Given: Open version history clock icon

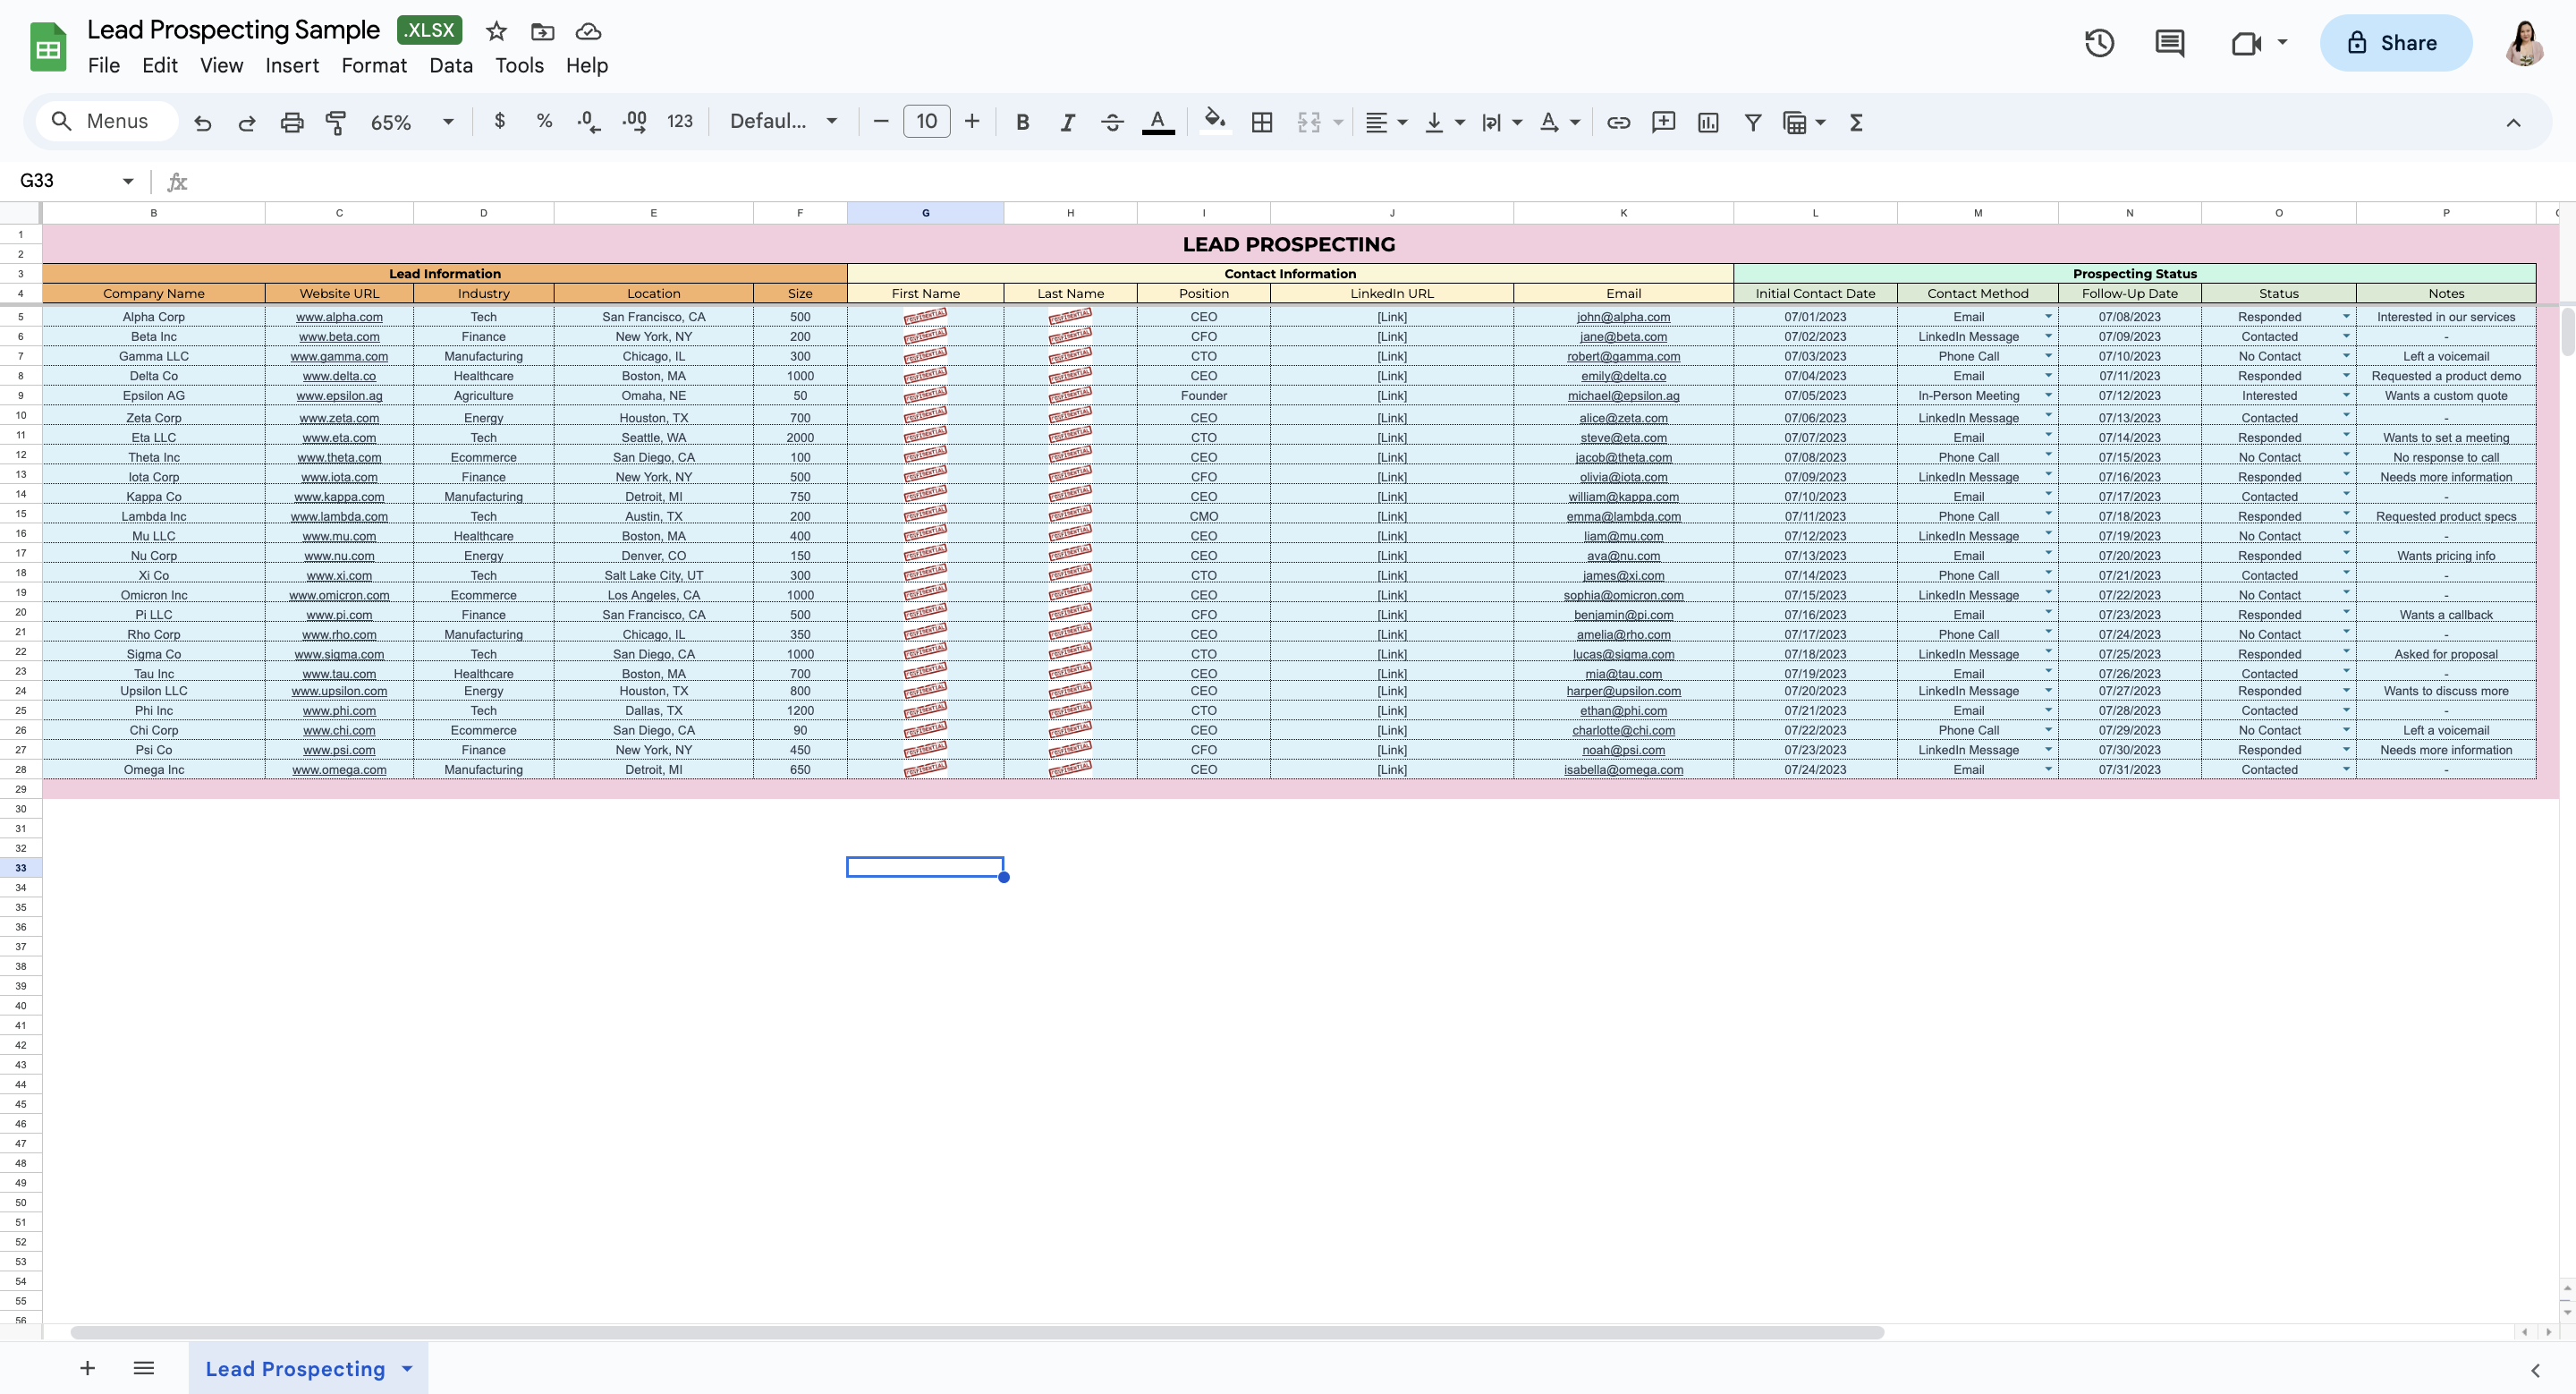Looking at the screenshot, I should (x=2099, y=43).
